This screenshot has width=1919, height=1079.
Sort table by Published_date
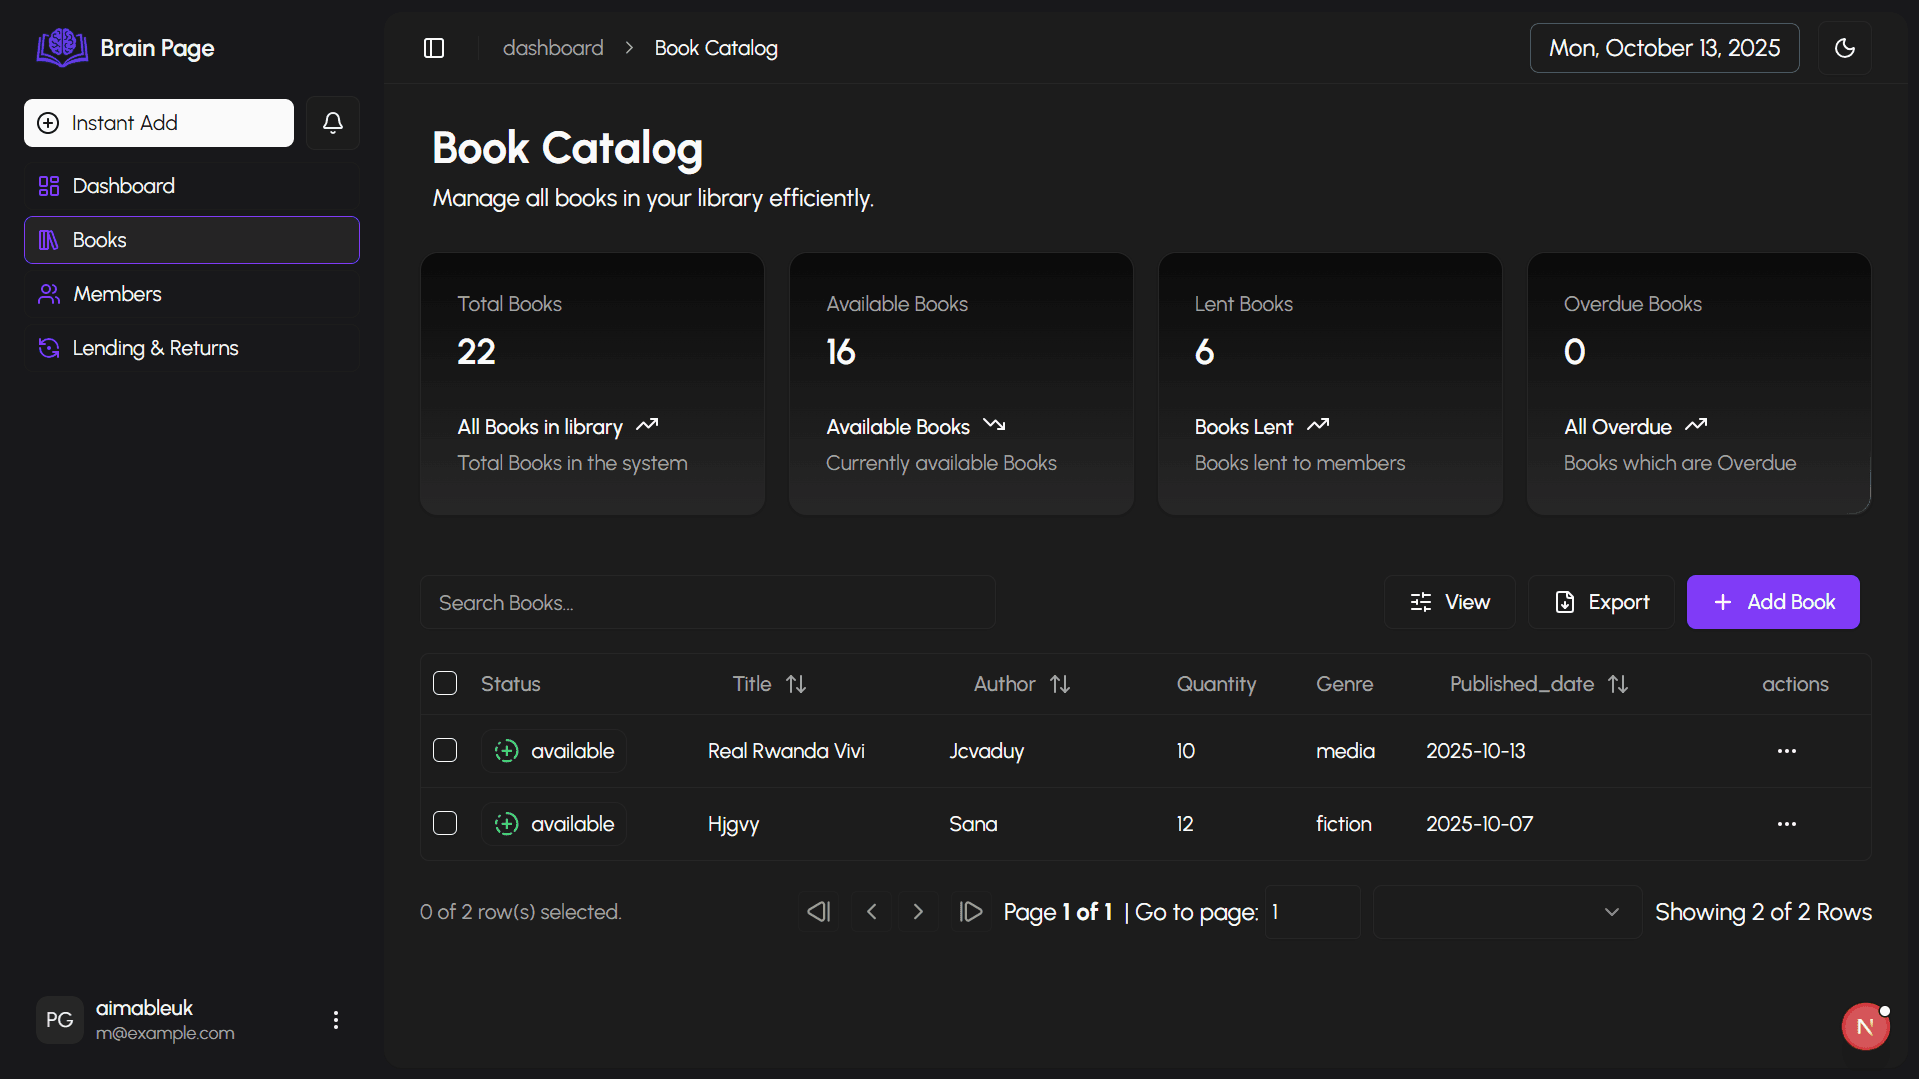coord(1539,684)
